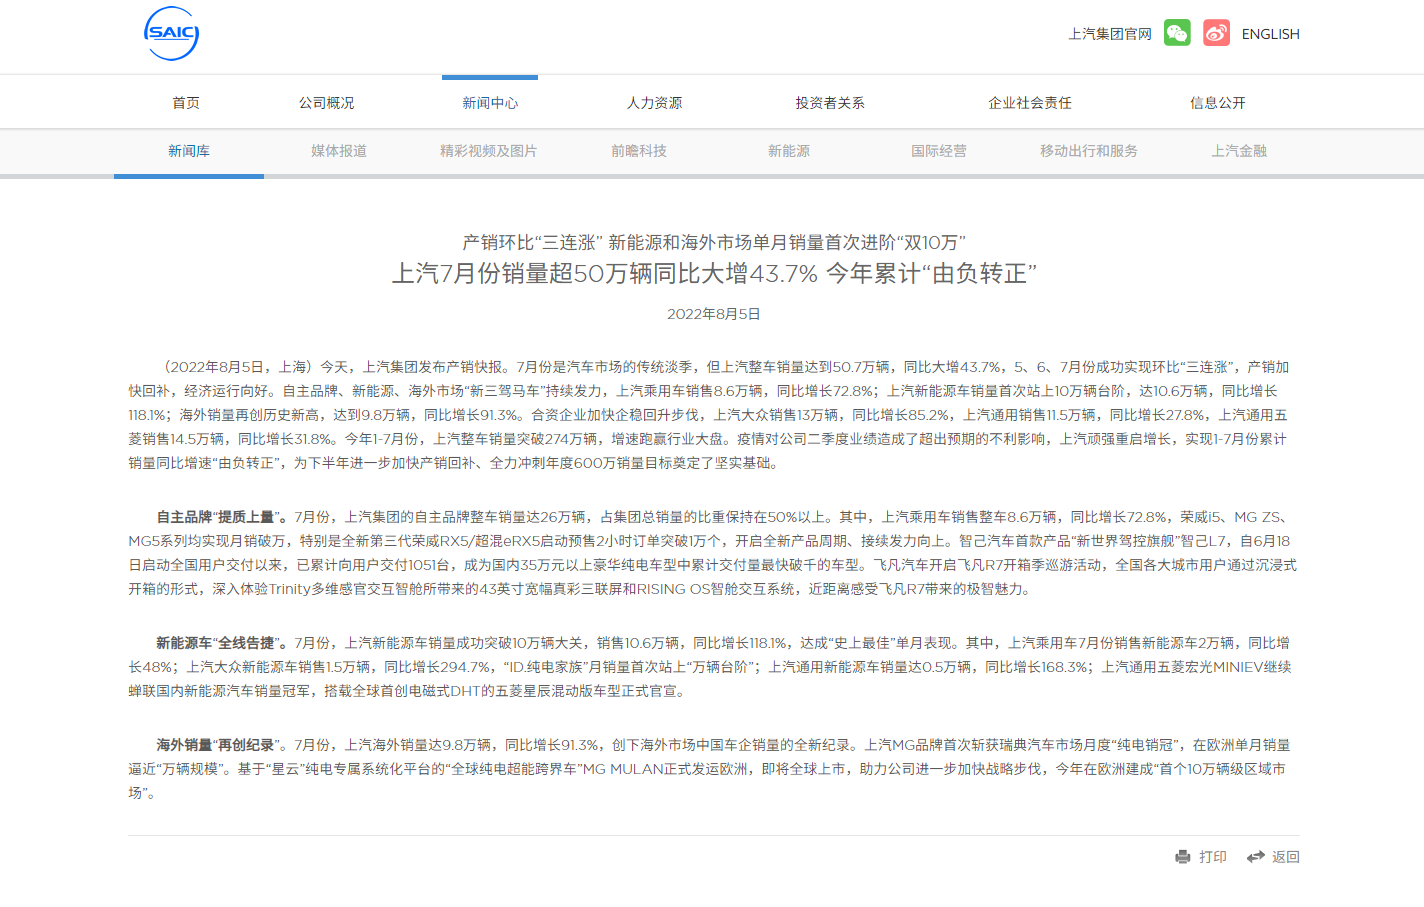Image resolution: width=1424 pixels, height=907 pixels.
Task: Select 精彩视频及图片 tab
Action: coord(489,151)
